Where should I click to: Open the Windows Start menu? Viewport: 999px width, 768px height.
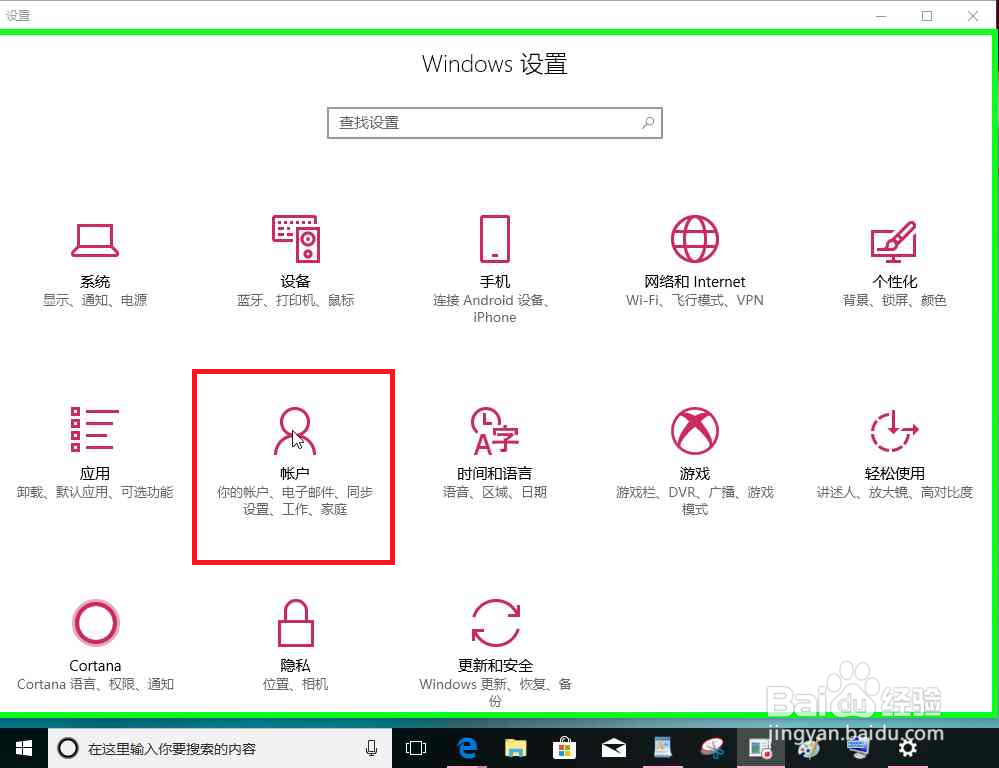(x=24, y=748)
